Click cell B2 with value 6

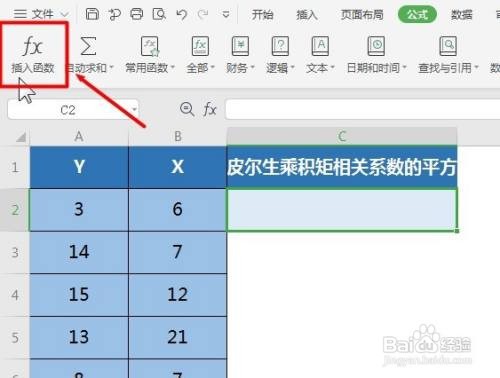(x=178, y=210)
